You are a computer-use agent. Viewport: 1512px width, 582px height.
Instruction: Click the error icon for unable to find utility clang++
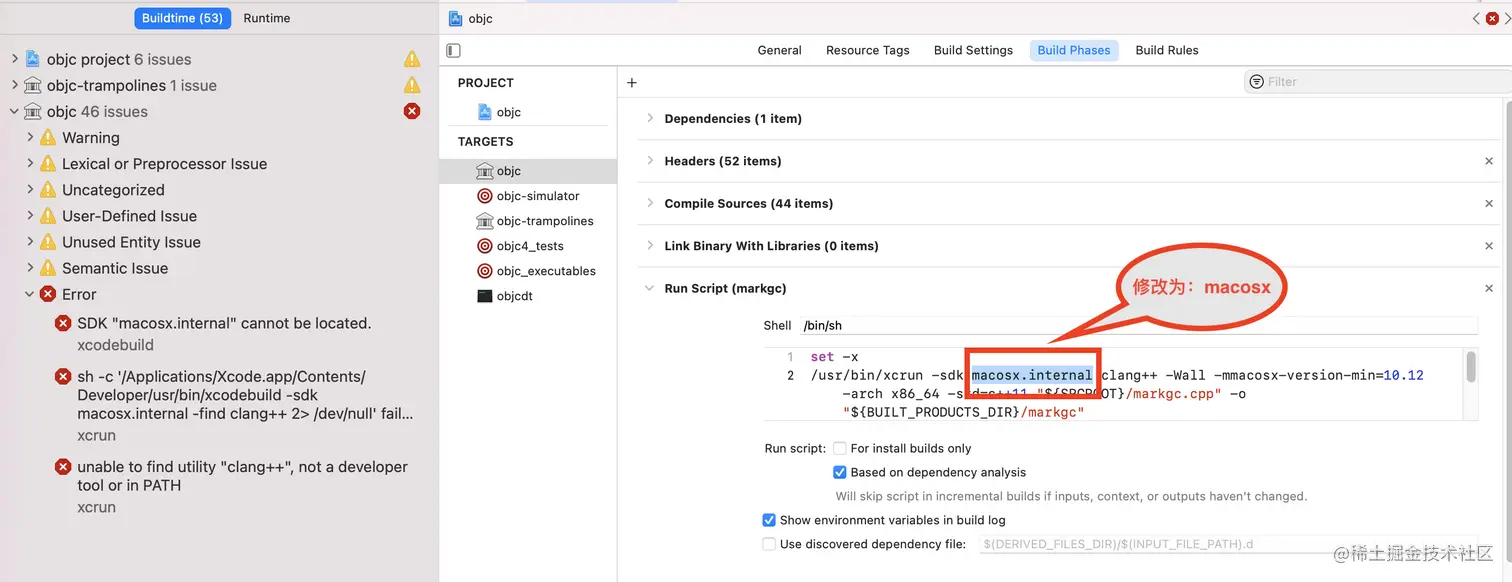[63, 466]
